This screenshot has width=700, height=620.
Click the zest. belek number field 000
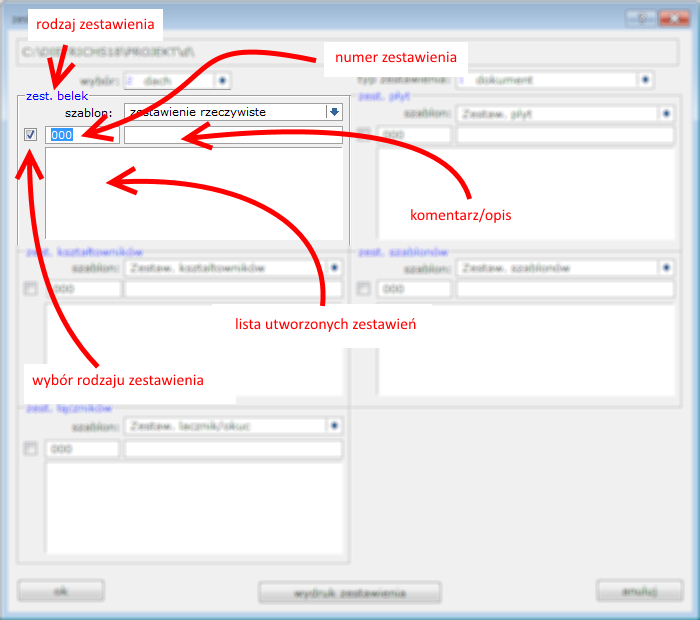(x=82, y=135)
